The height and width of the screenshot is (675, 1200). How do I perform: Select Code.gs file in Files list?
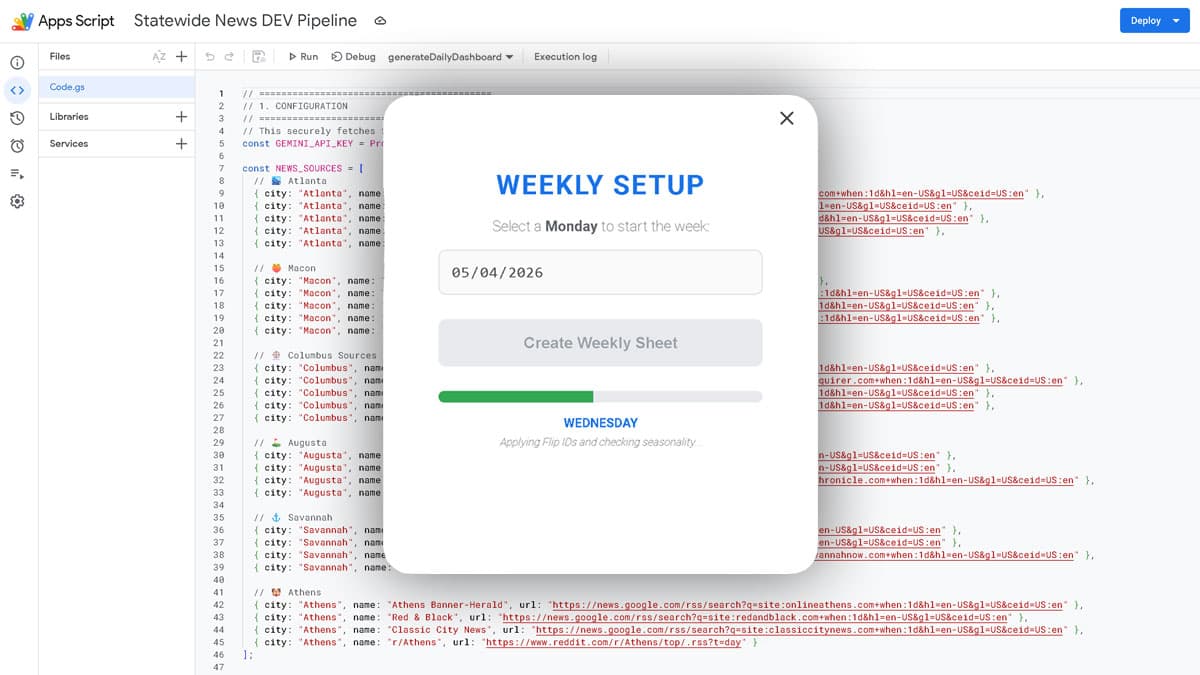coord(116,87)
